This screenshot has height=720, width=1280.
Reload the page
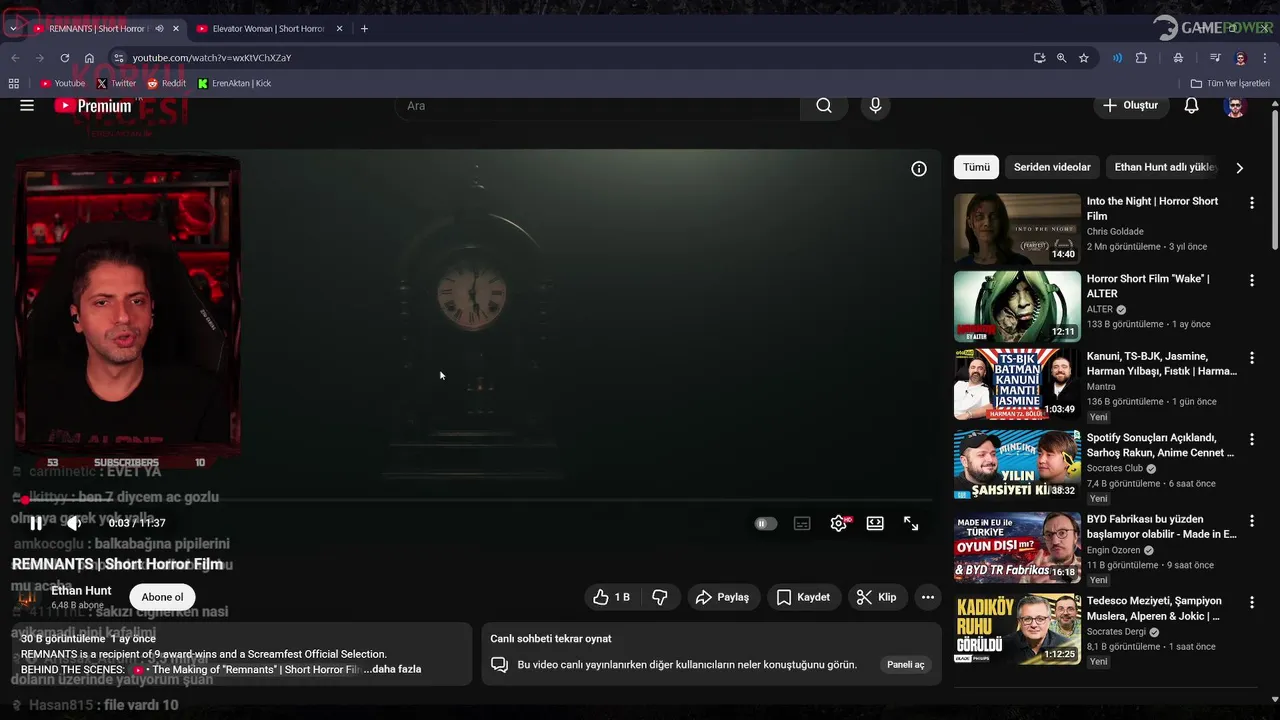tap(65, 58)
